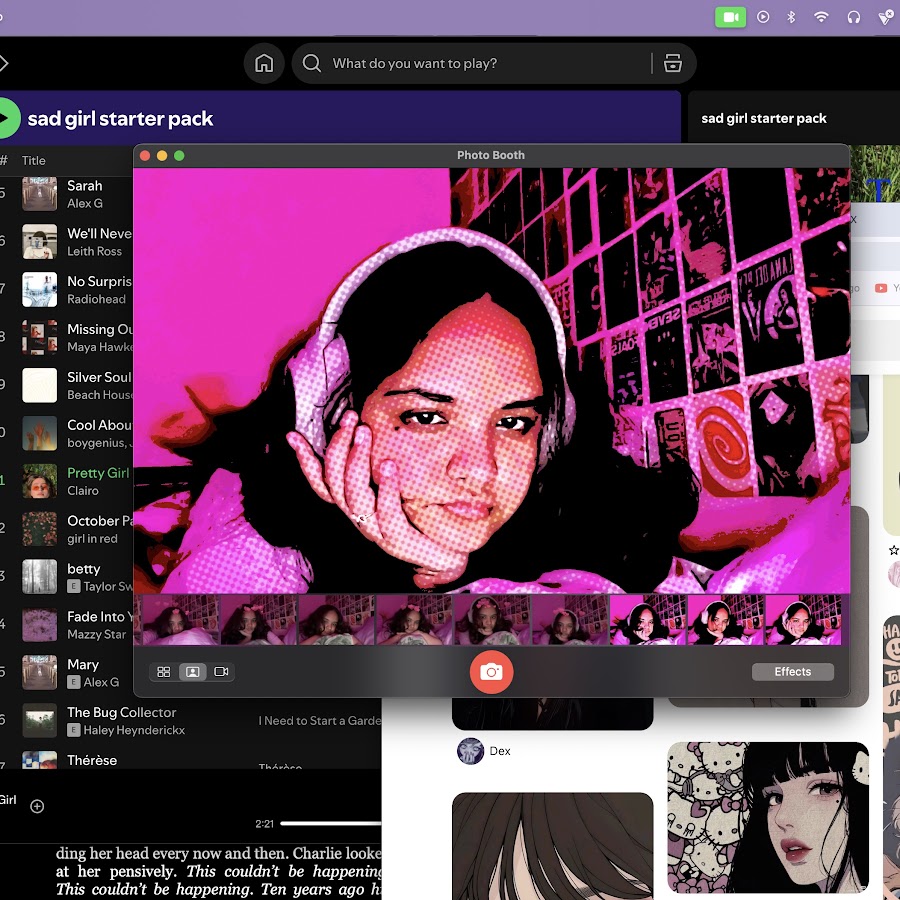This screenshot has width=900, height=900.
Task: Click the album art for Leith Ross track
Action: pos(40,242)
